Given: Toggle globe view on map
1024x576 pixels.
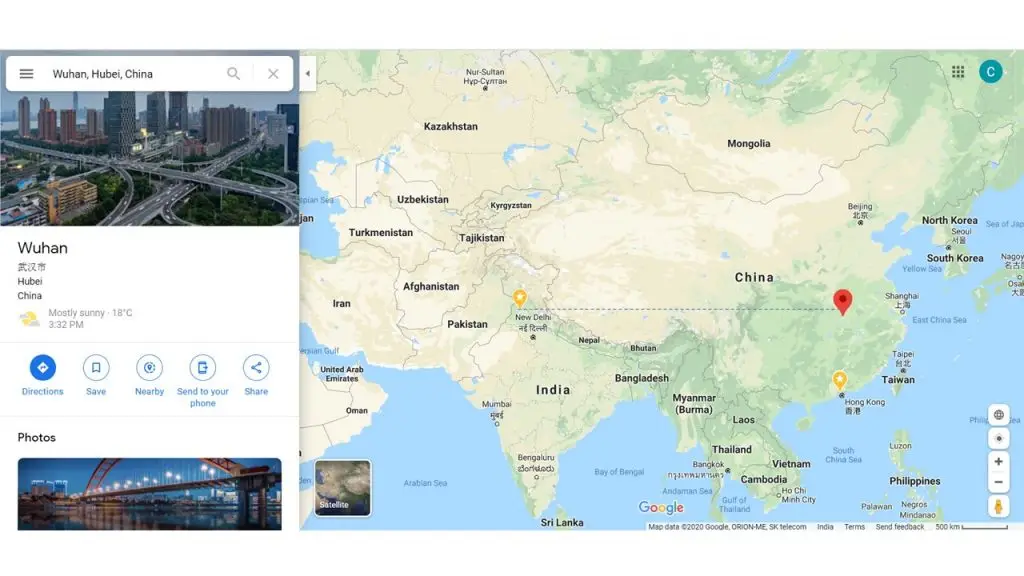Looking at the screenshot, I should click(998, 415).
